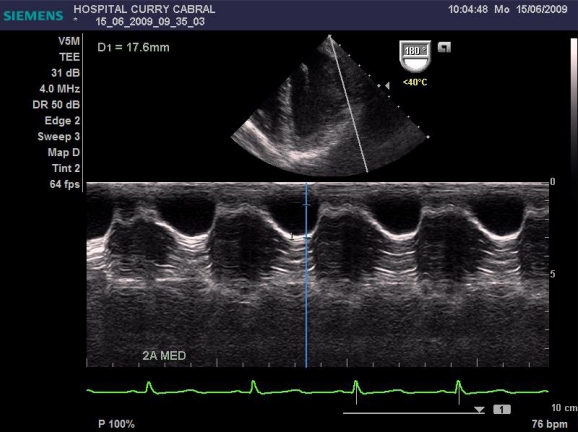
Task: Select the 31 dB gain setting
Action: [x=66, y=73]
